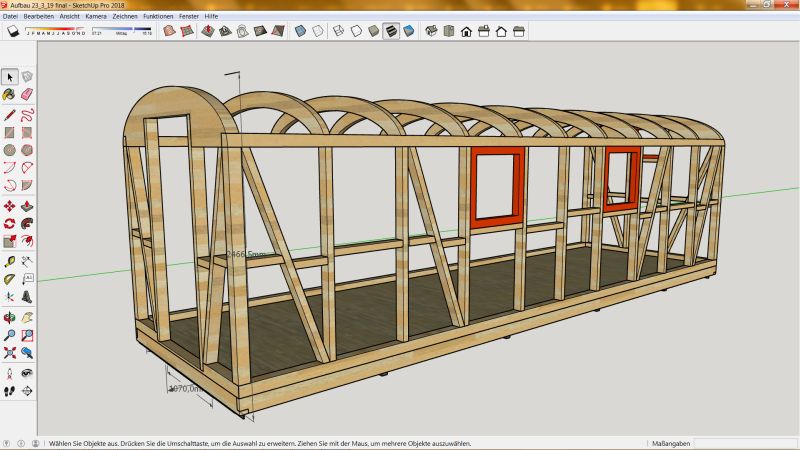This screenshot has height=450, width=800.
Task: Enable Shaded with Textures style
Action: coord(391,31)
